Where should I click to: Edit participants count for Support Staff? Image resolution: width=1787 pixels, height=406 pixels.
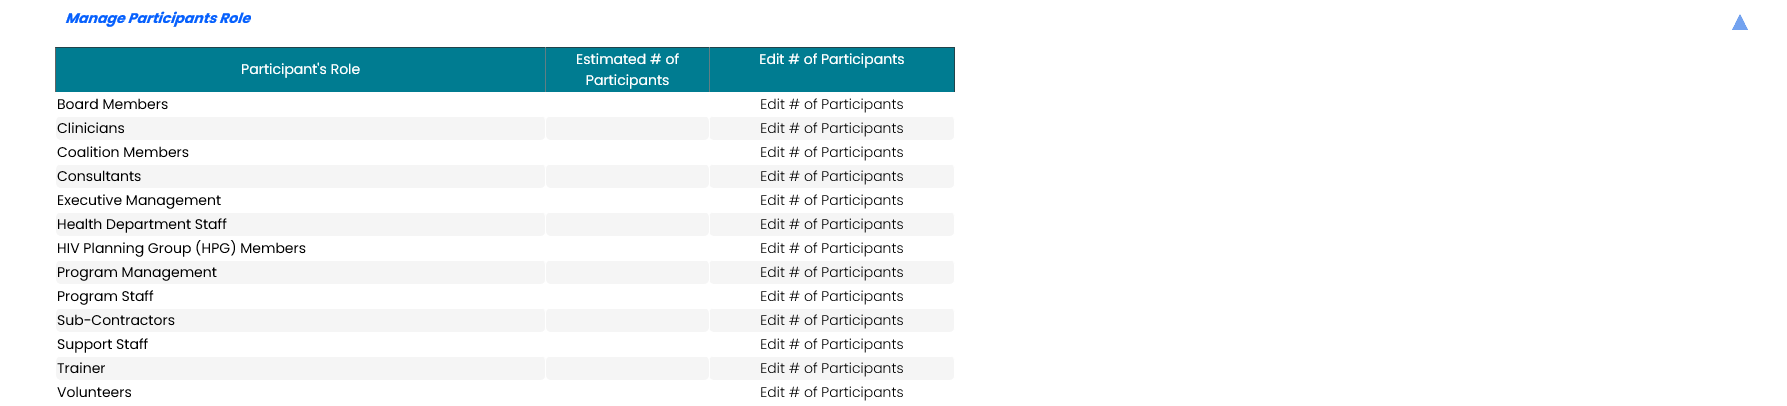click(x=831, y=344)
